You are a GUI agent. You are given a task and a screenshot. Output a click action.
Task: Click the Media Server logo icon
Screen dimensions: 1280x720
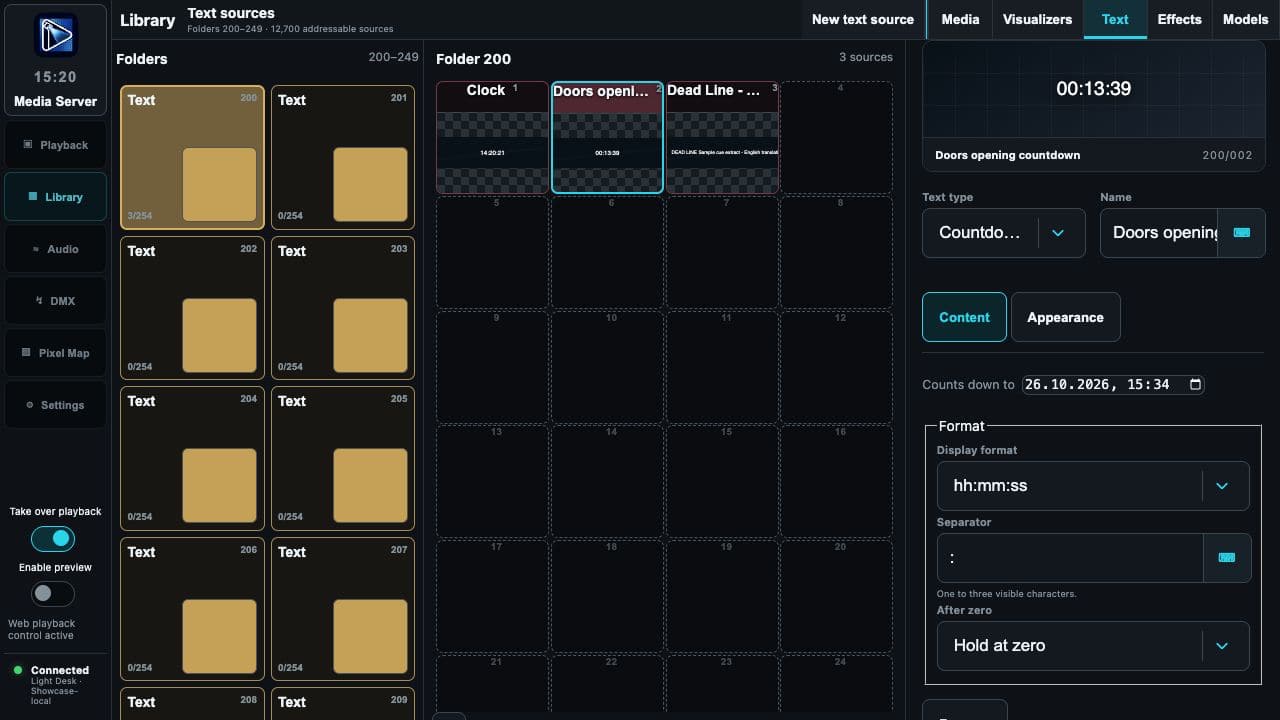tap(55, 36)
